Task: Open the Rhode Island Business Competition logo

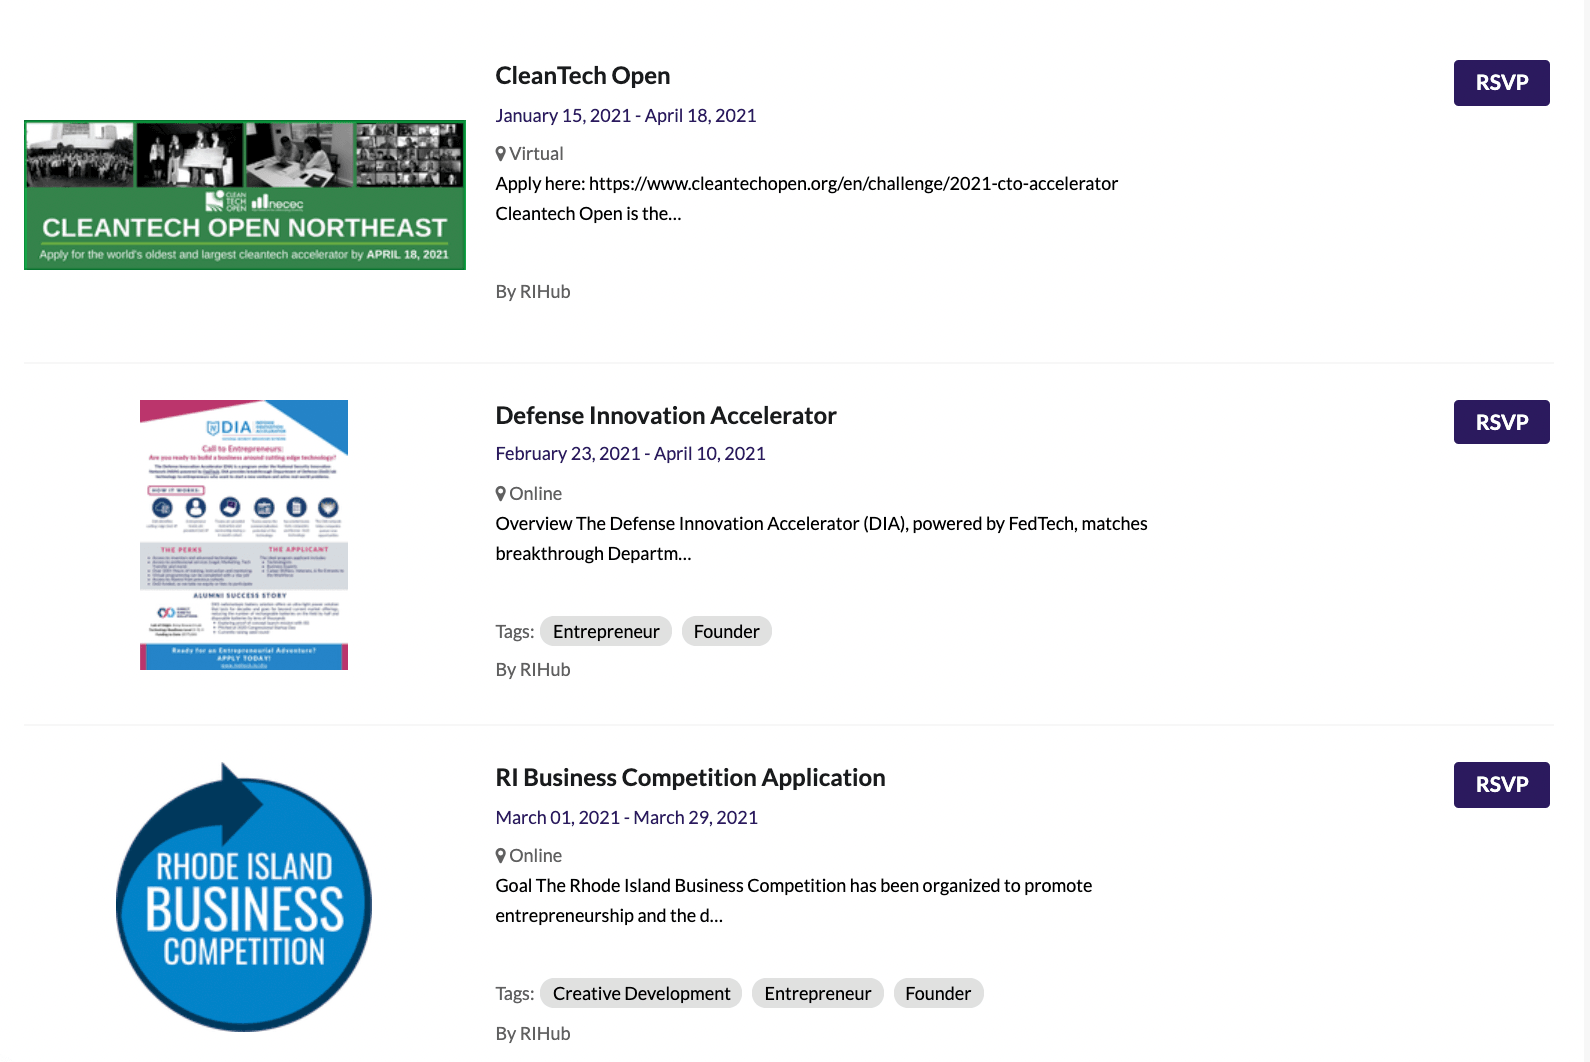Action: coord(244,897)
